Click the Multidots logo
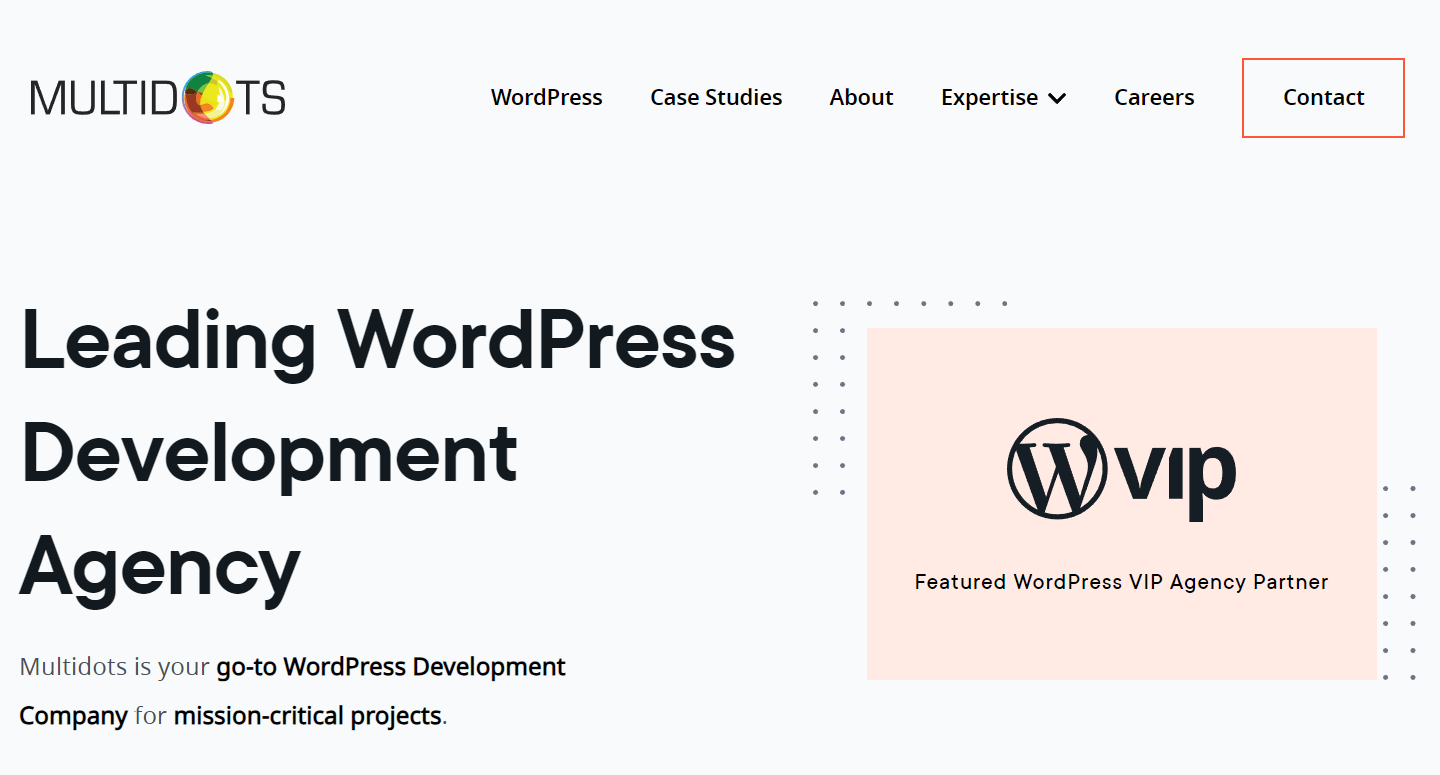The image size is (1440, 775). [158, 98]
